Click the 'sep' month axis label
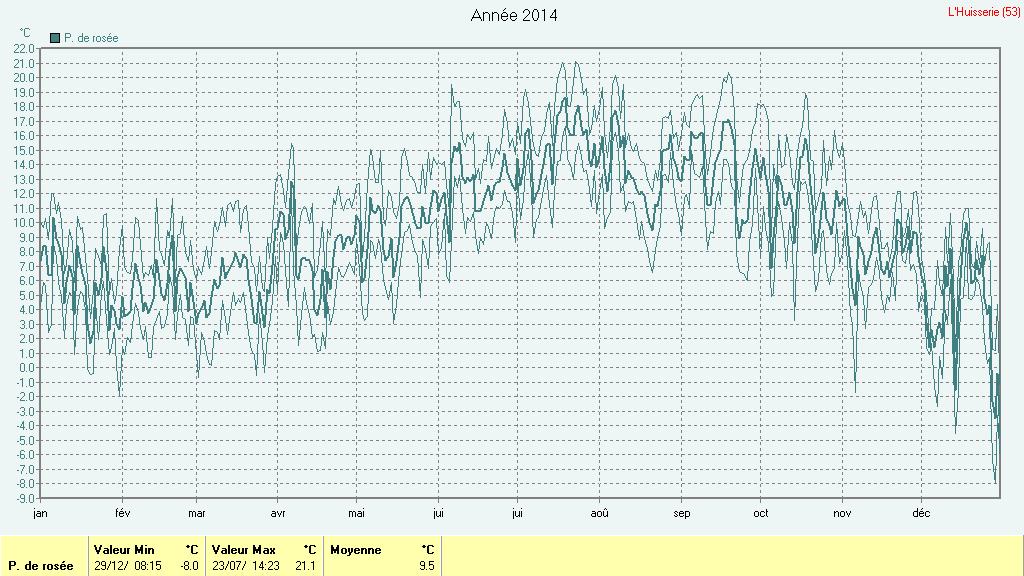Image resolution: width=1024 pixels, height=576 pixels. pos(682,513)
